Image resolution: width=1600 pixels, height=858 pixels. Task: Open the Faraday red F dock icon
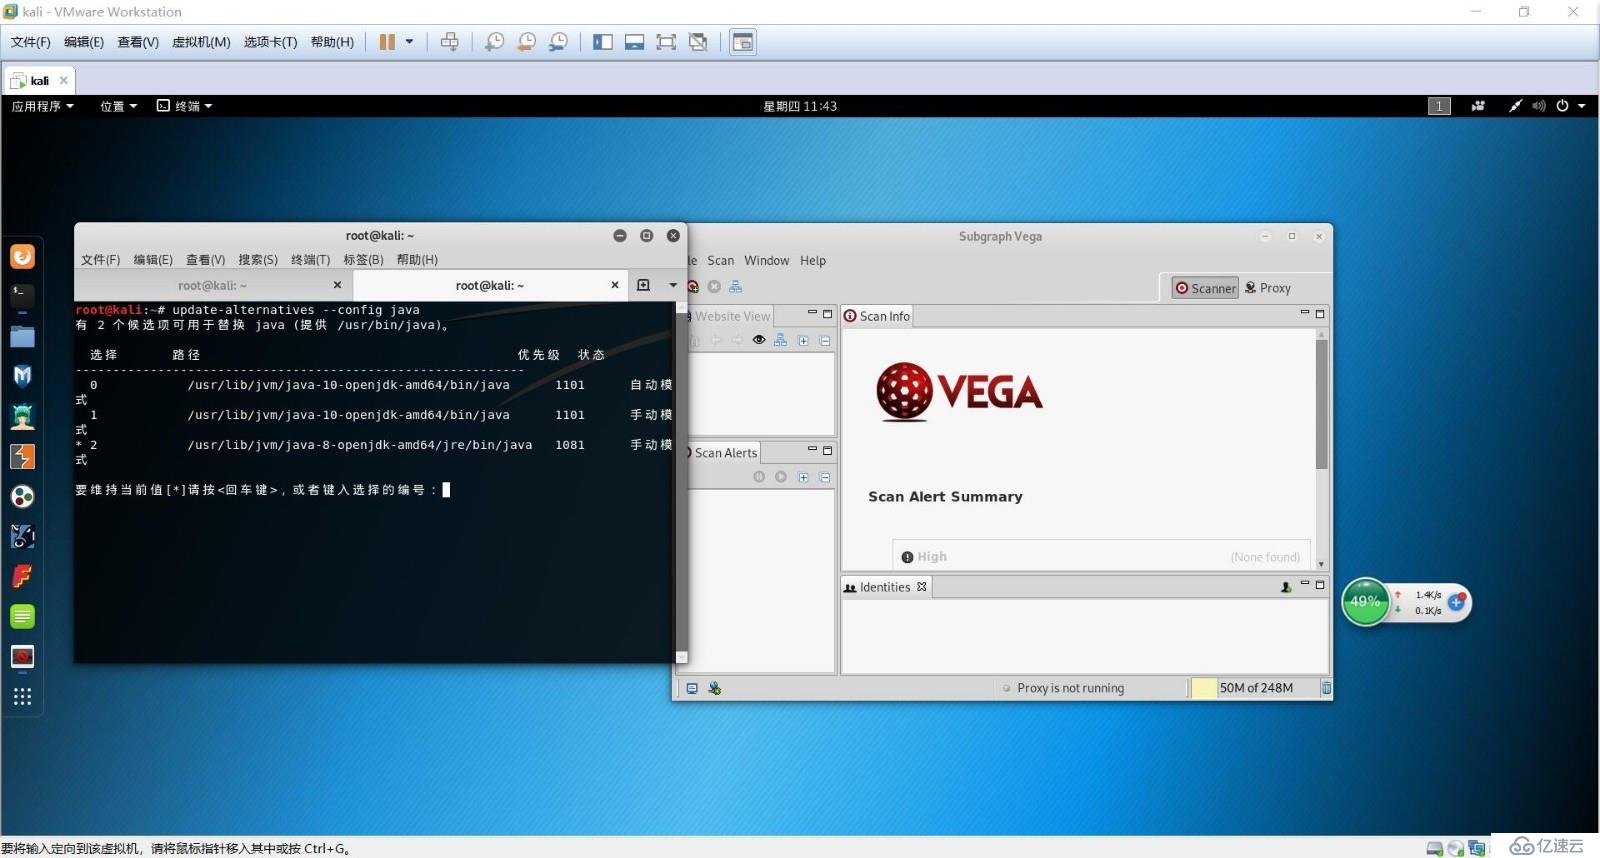tap(22, 576)
